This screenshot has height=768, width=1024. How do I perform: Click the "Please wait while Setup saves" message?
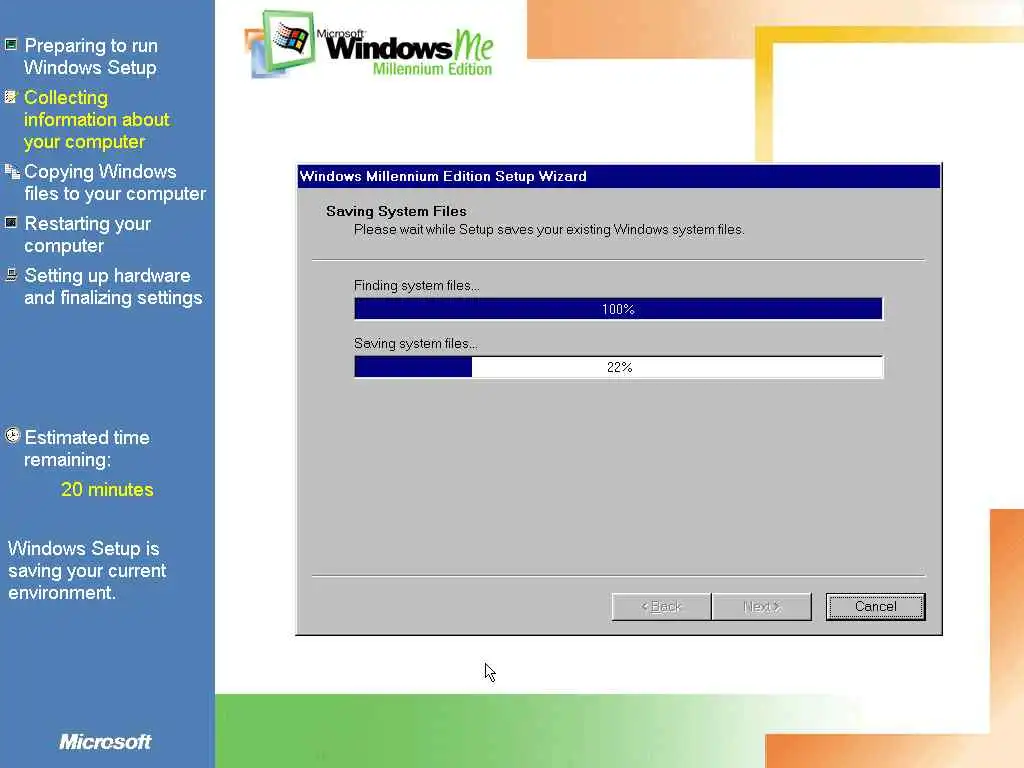[x=549, y=230]
